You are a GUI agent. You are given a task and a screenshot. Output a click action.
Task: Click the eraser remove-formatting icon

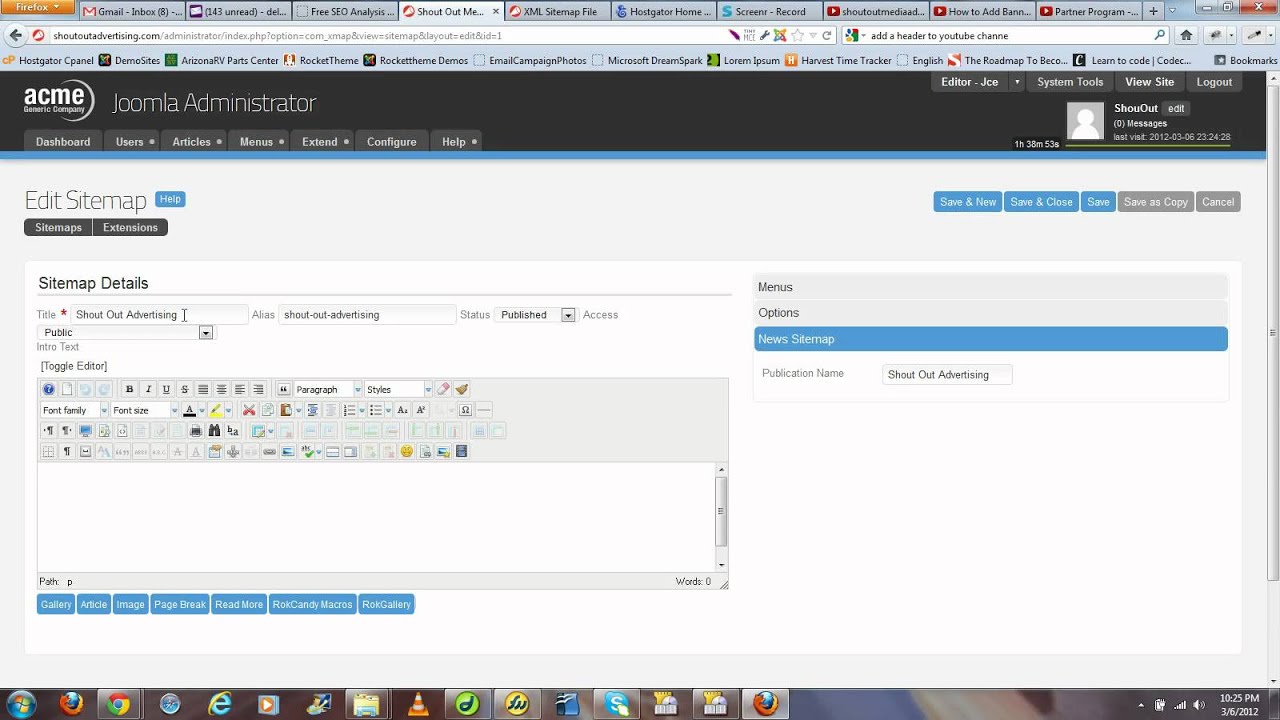click(x=443, y=389)
